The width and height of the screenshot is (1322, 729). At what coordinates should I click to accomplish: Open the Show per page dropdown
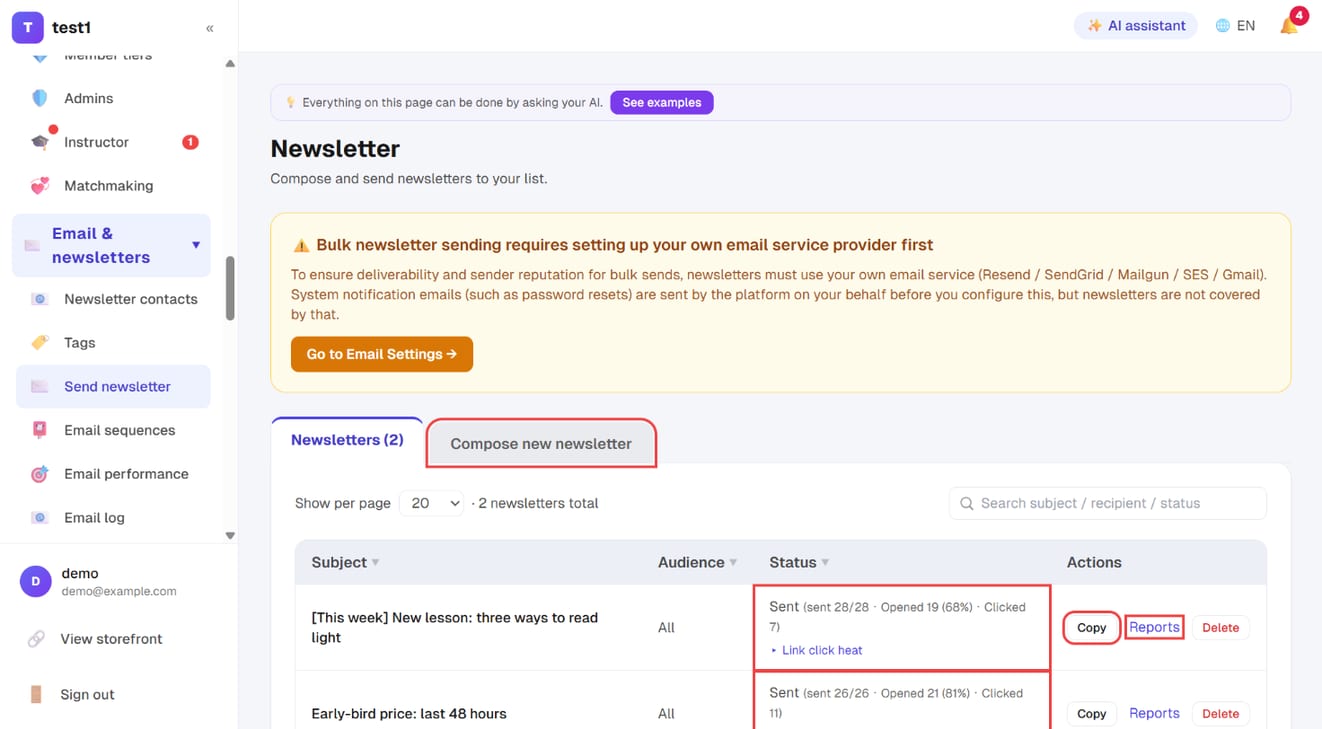click(433, 503)
